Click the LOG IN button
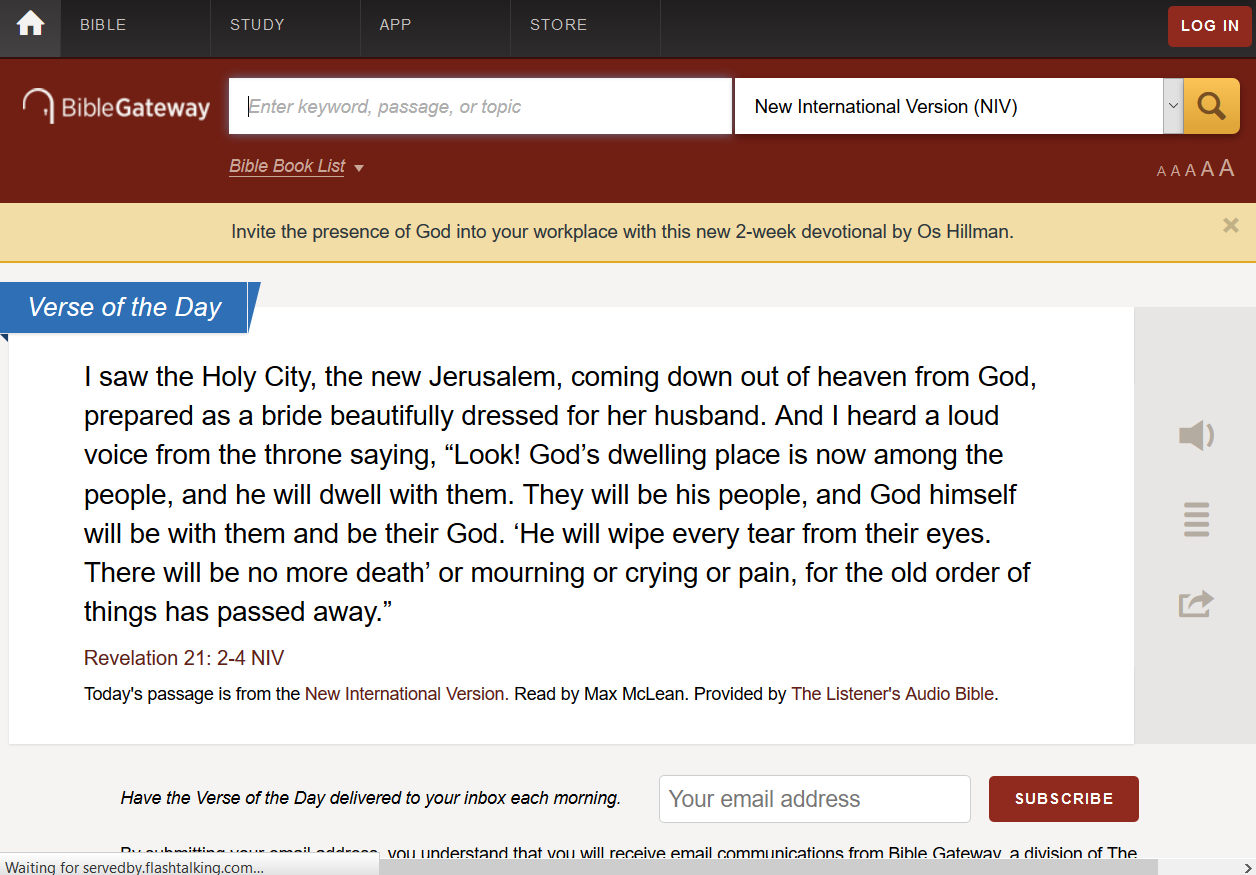The image size is (1256, 875). pos(1209,26)
